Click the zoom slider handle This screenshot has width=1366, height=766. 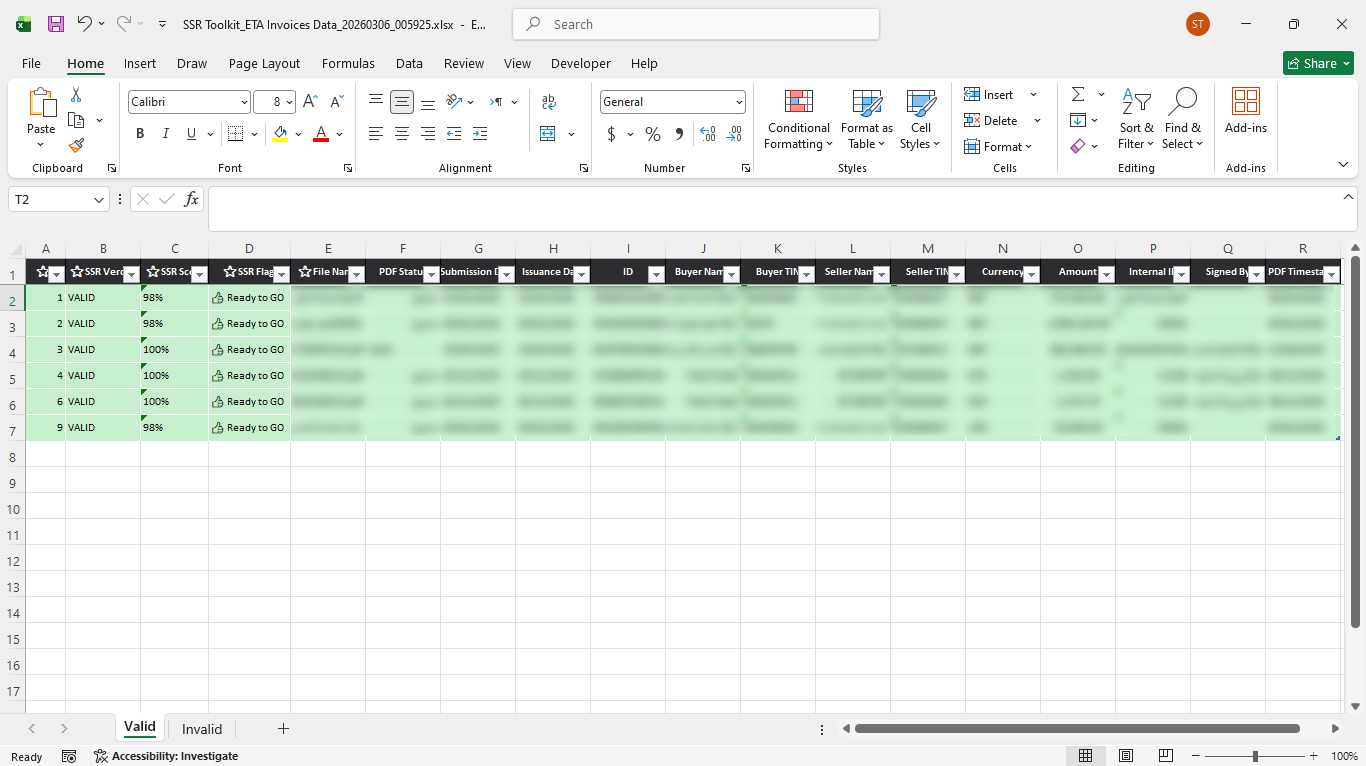coord(1255,756)
